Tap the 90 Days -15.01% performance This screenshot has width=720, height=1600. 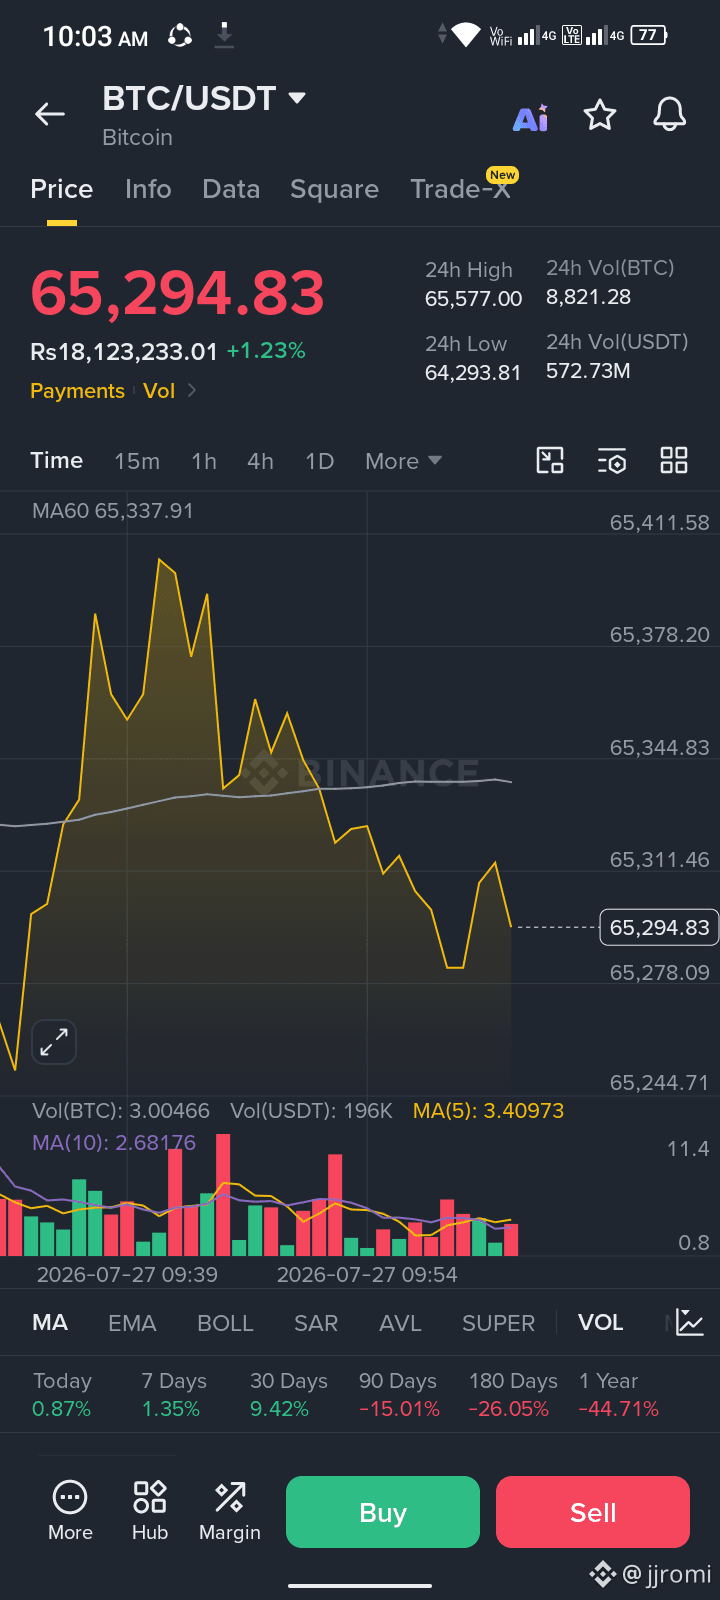(399, 1395)
